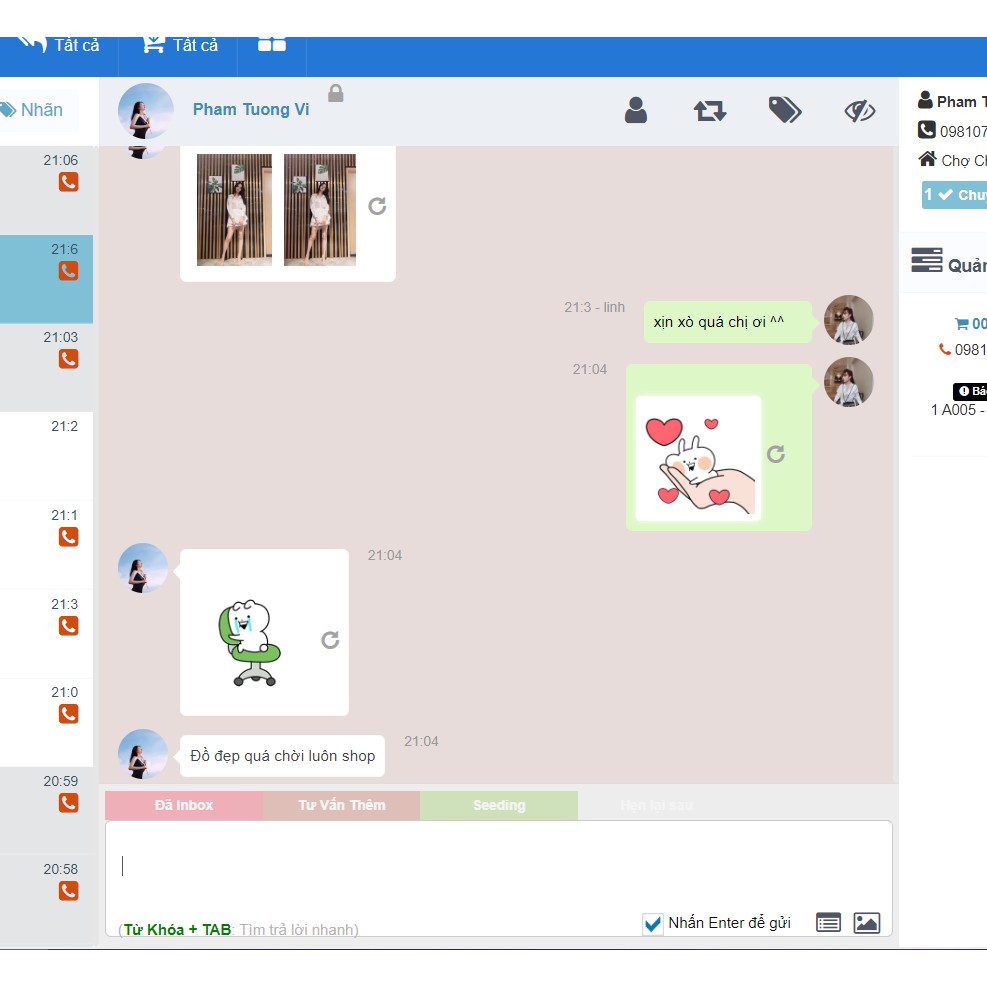987x987 pixels.
Task: Reload the crying bunny chair sticker
Action: click(x=330, y=640)
